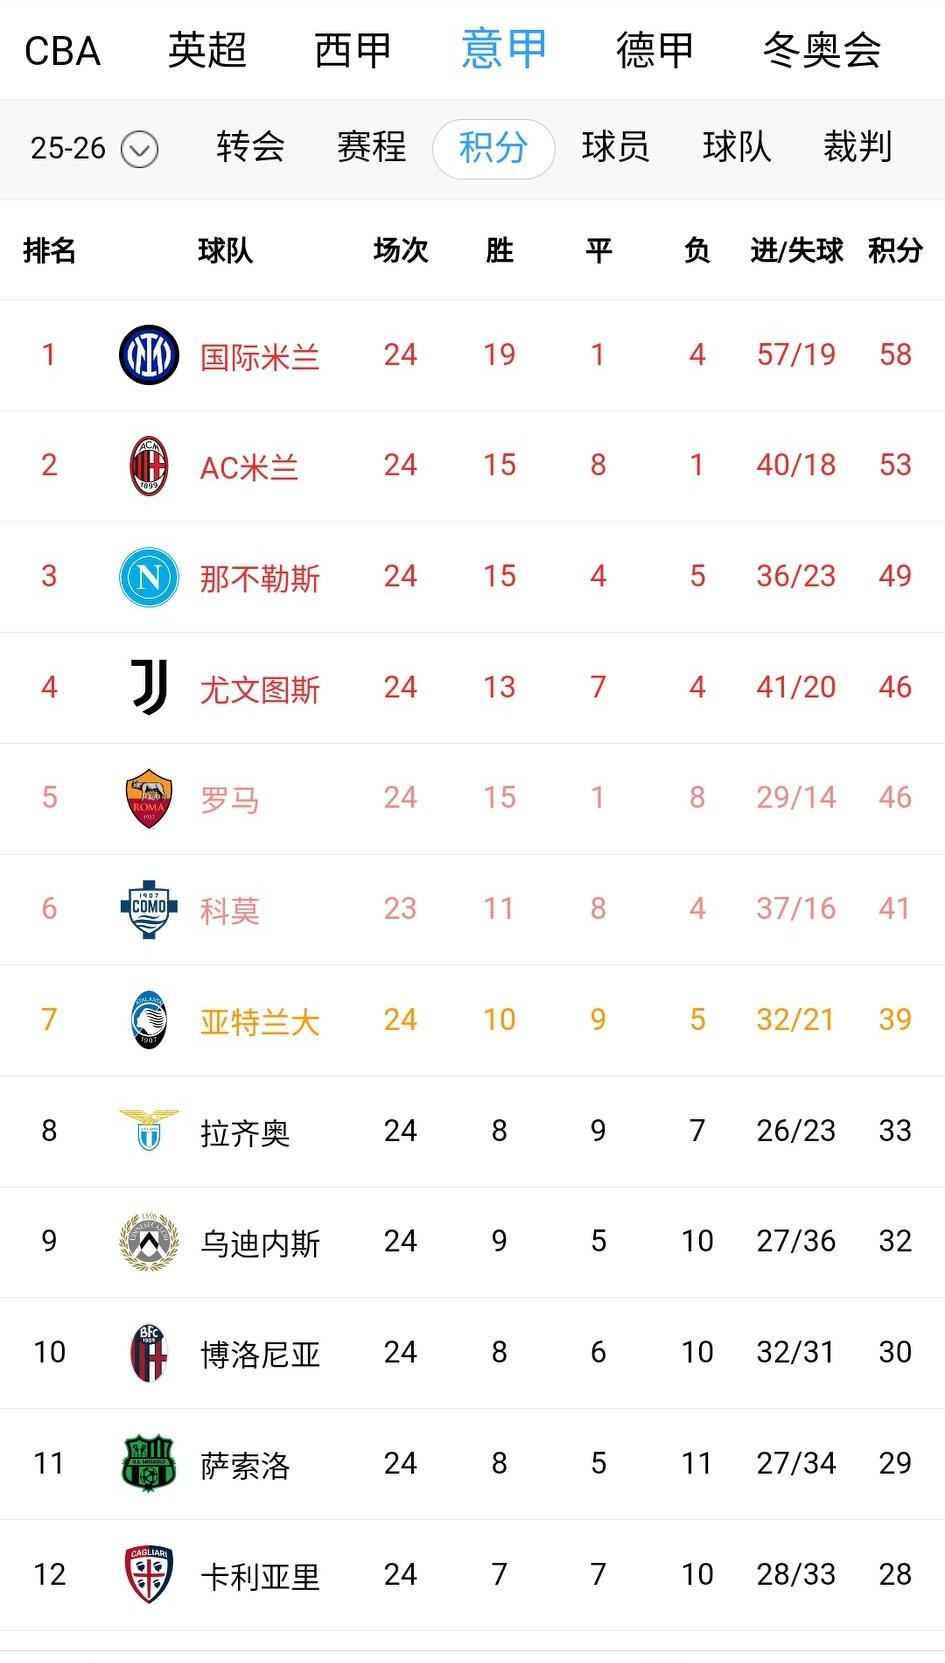The height and width of the screenshot is (1663, 945).
Task: Click the 博洛尼亚 (Bologna) crest icon
Action: tap(148, 1353)
